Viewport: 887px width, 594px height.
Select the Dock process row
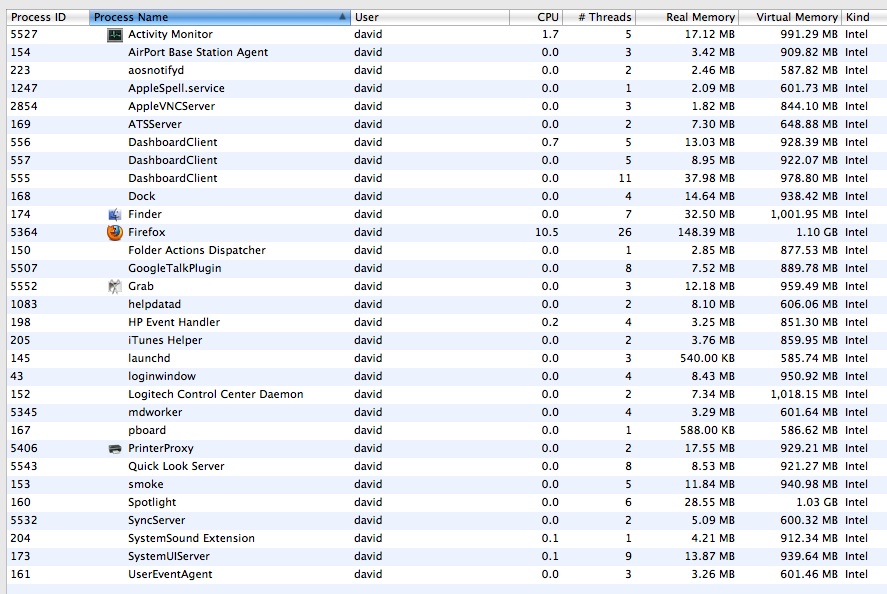(x=447, y=196)
